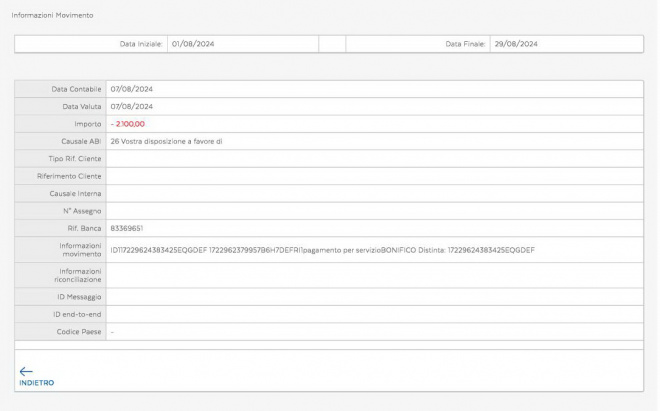
Task: Select the Data Iniziale value 01/08/2024
Action: click(x=193, y=44)
